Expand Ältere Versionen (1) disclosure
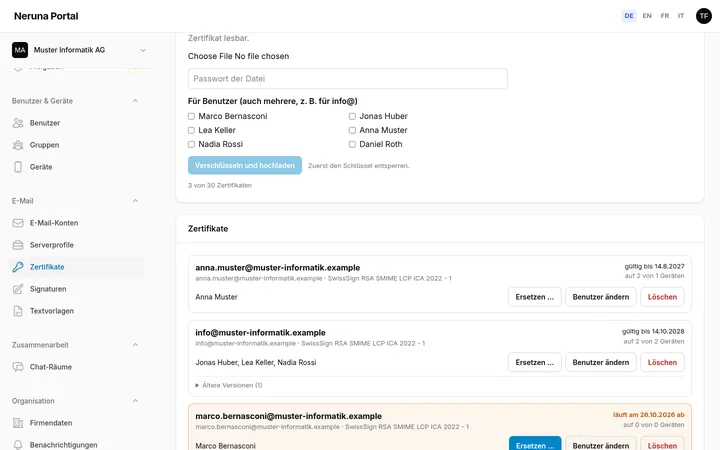 coord(229,385)
